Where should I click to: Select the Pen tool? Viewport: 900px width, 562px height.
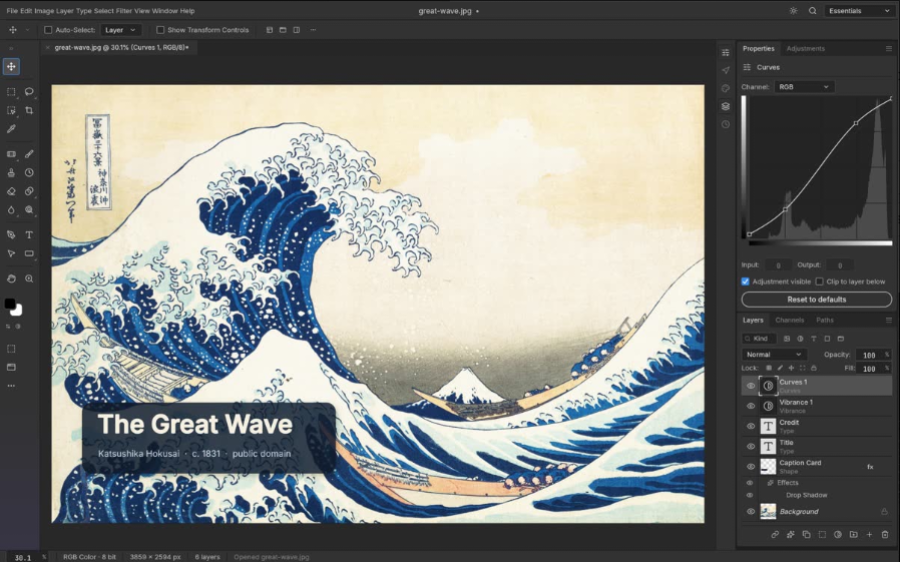point(11,235)
